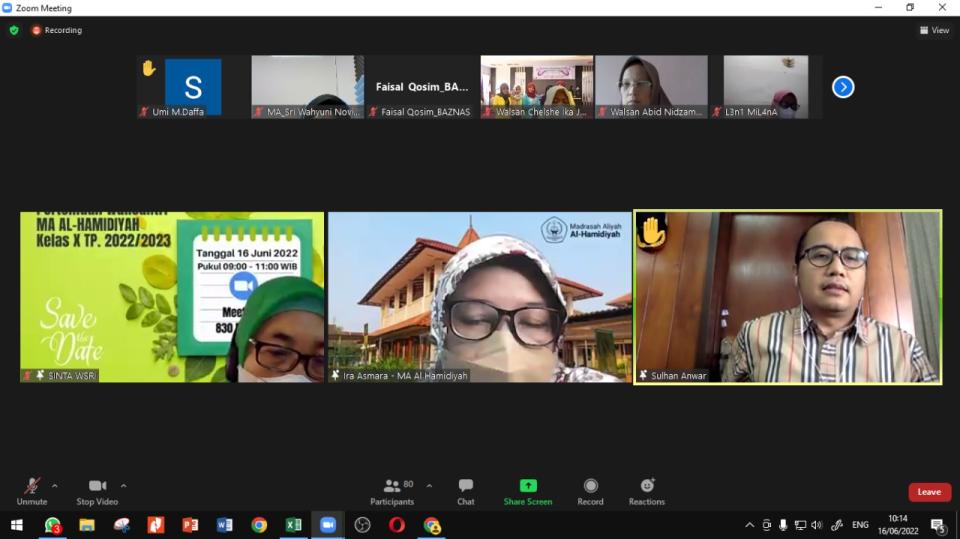The width and height of the screenshot is (960, 539).
Task: Open the Participants list
Action: click(x=392, y=490)
